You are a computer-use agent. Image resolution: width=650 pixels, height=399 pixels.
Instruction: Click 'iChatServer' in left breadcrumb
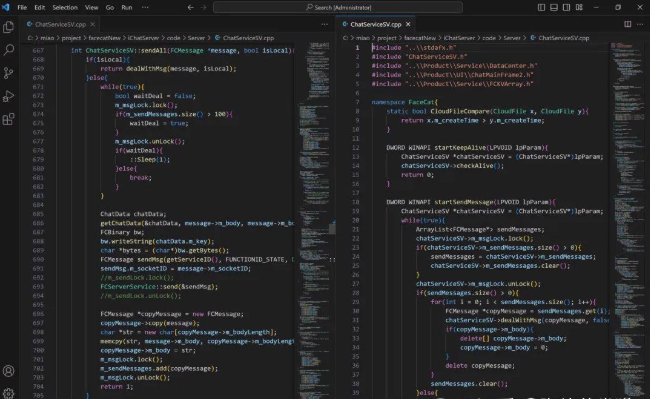pyautogui.click(x=143, y=38)
